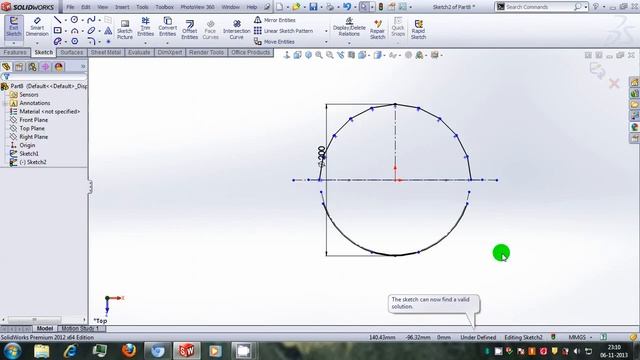Select the Spline sketch tool
The height and width of the screenshot is (360, 640).
point(91,20)
